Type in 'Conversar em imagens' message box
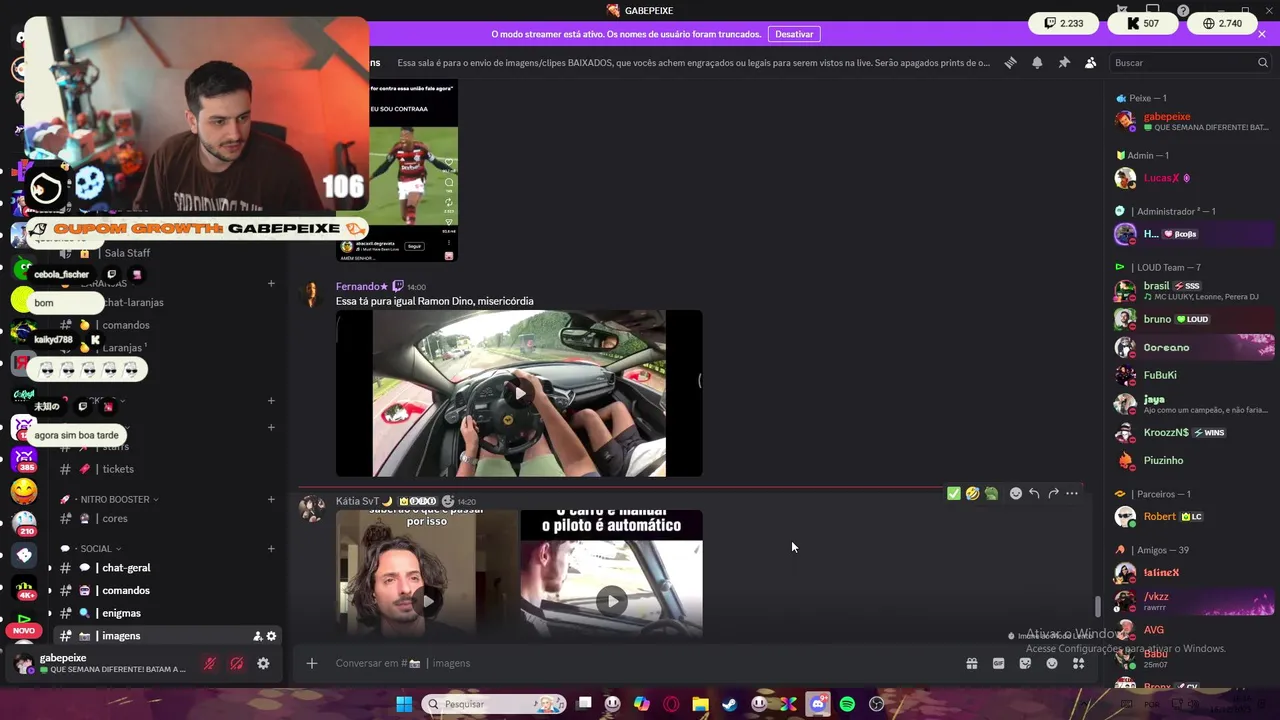 coord(640,663)
